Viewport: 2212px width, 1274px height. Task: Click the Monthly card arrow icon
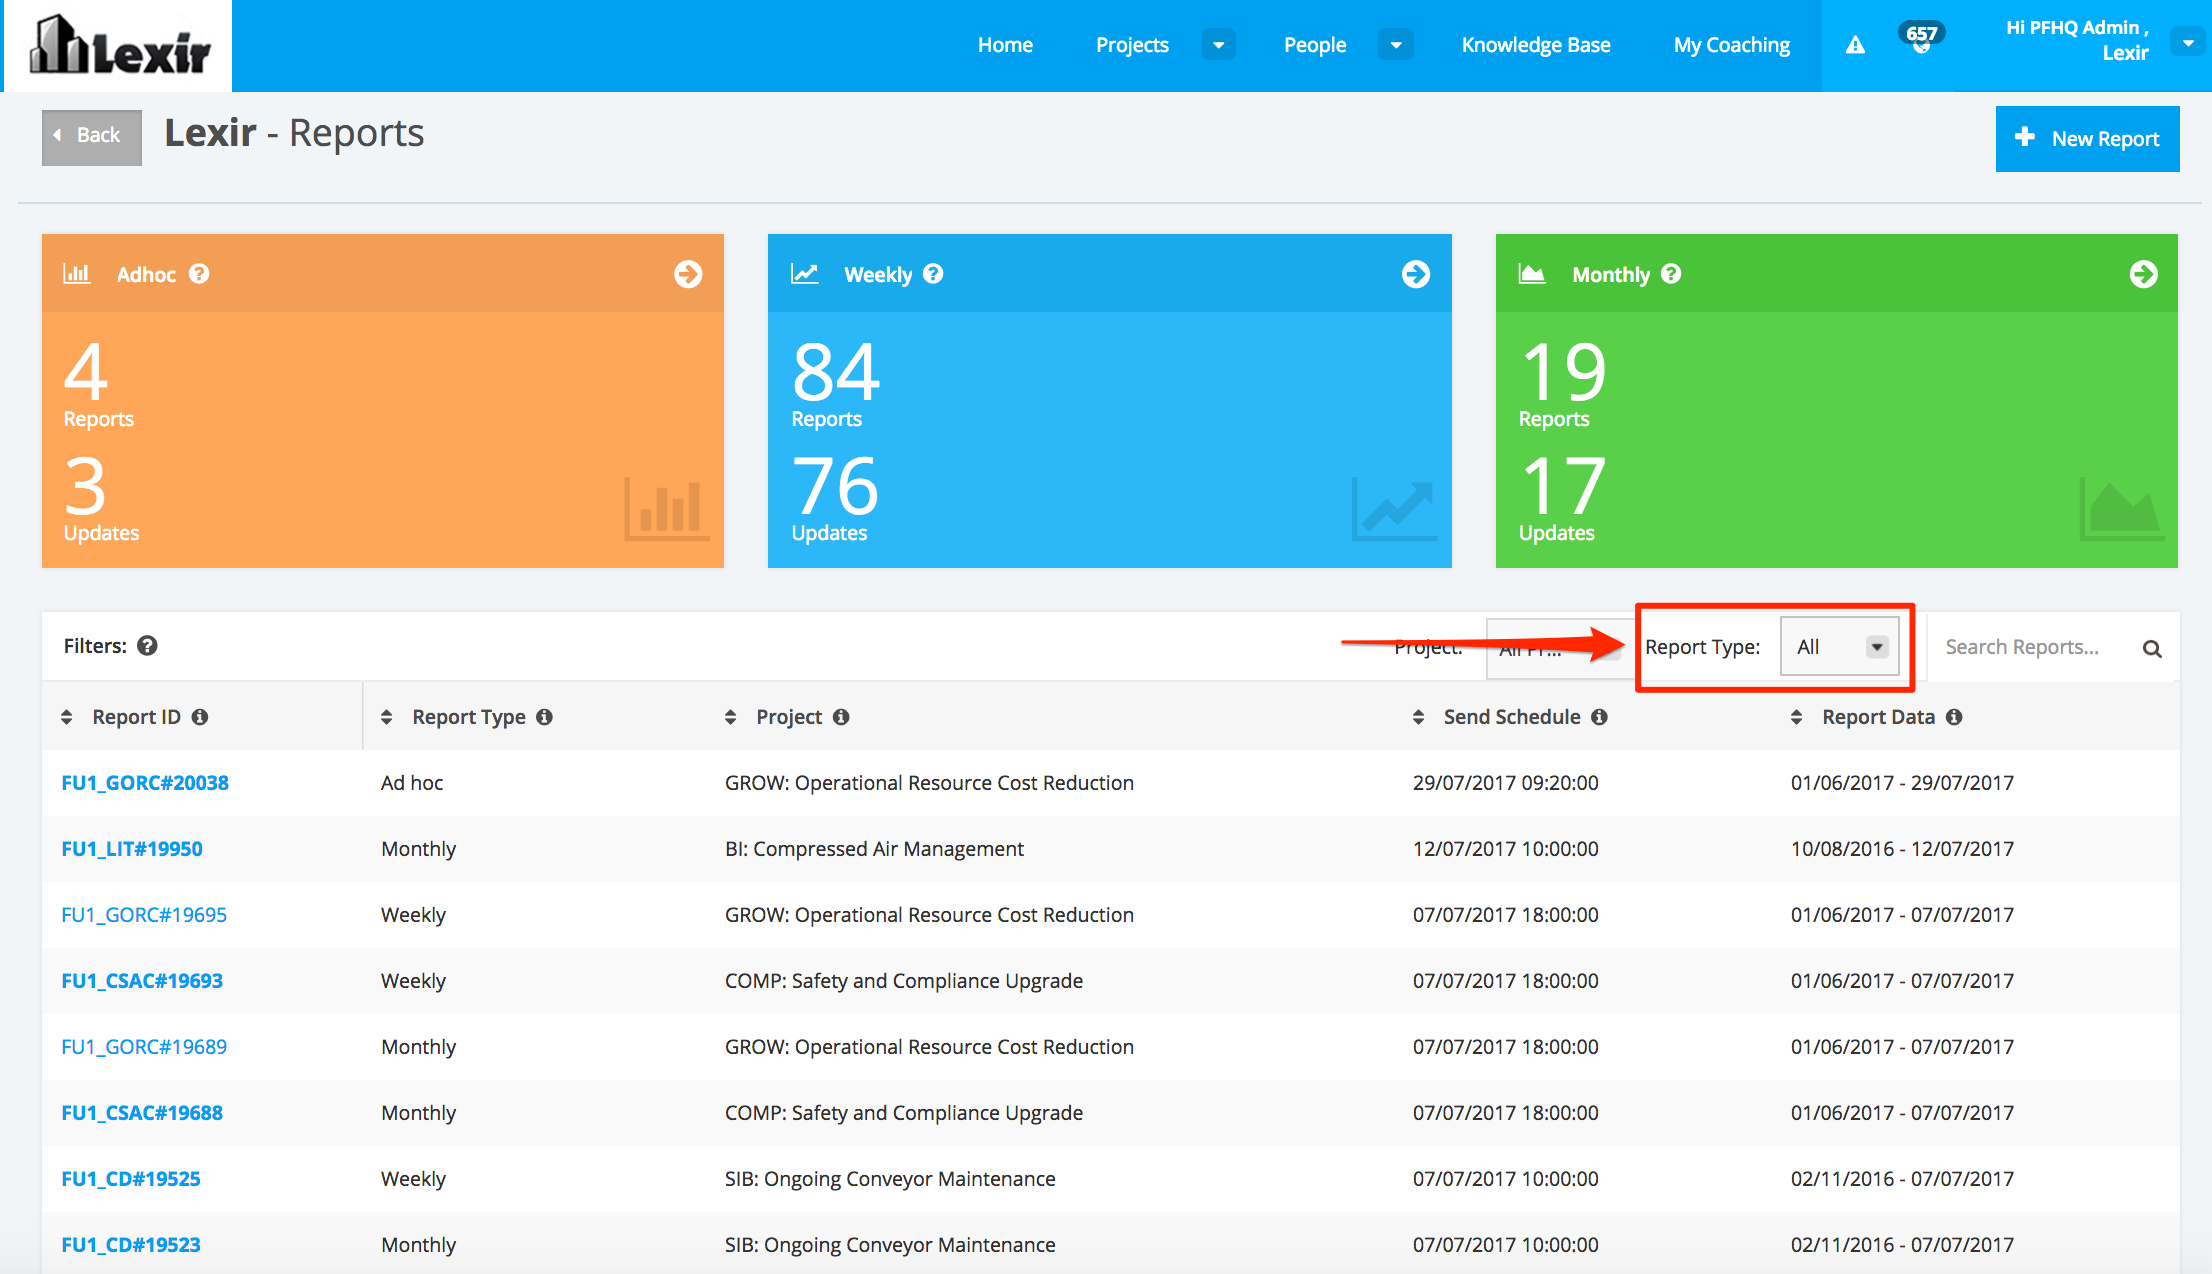pyautogui.click(x=2143, y=274)
